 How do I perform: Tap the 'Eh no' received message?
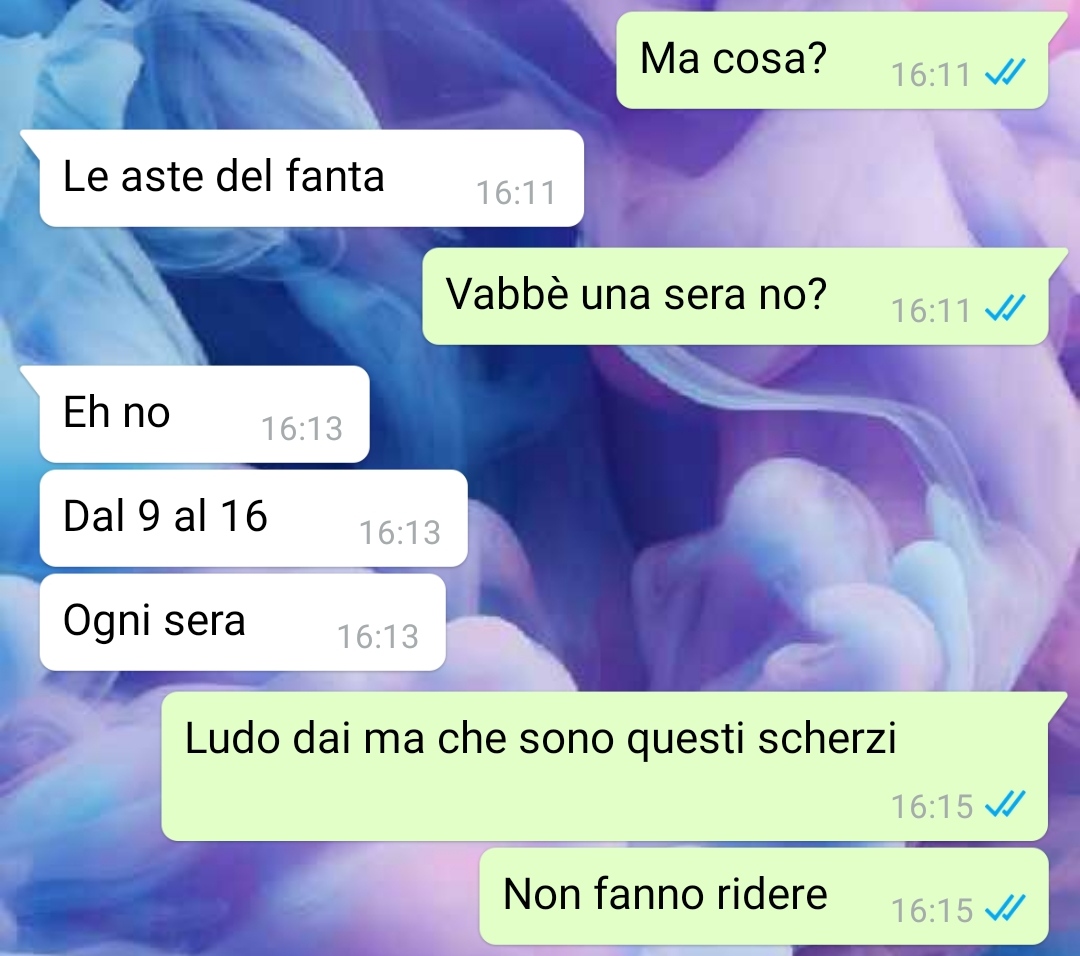(205, 414)
